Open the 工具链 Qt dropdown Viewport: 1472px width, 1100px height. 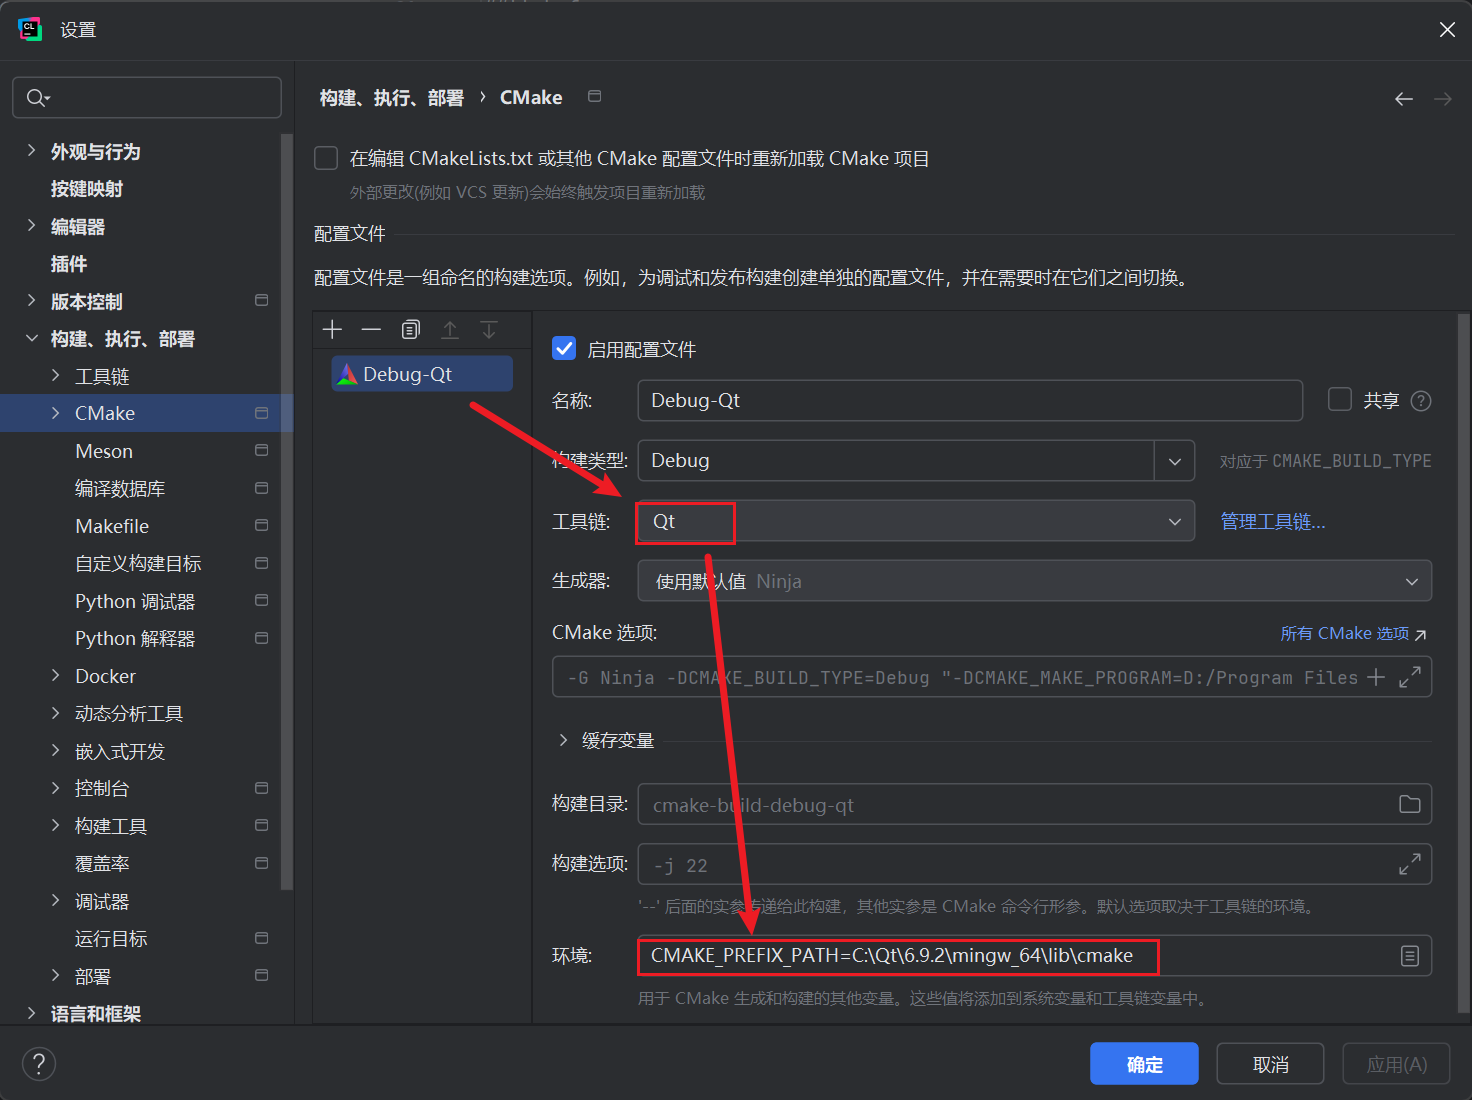(x=916, y=521)
